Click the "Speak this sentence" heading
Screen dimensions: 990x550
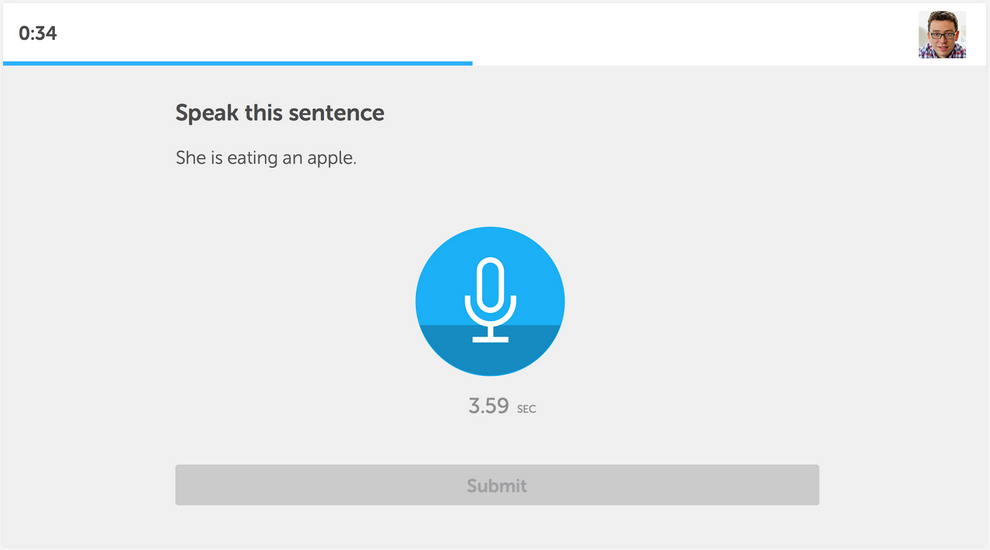(280, 113)
